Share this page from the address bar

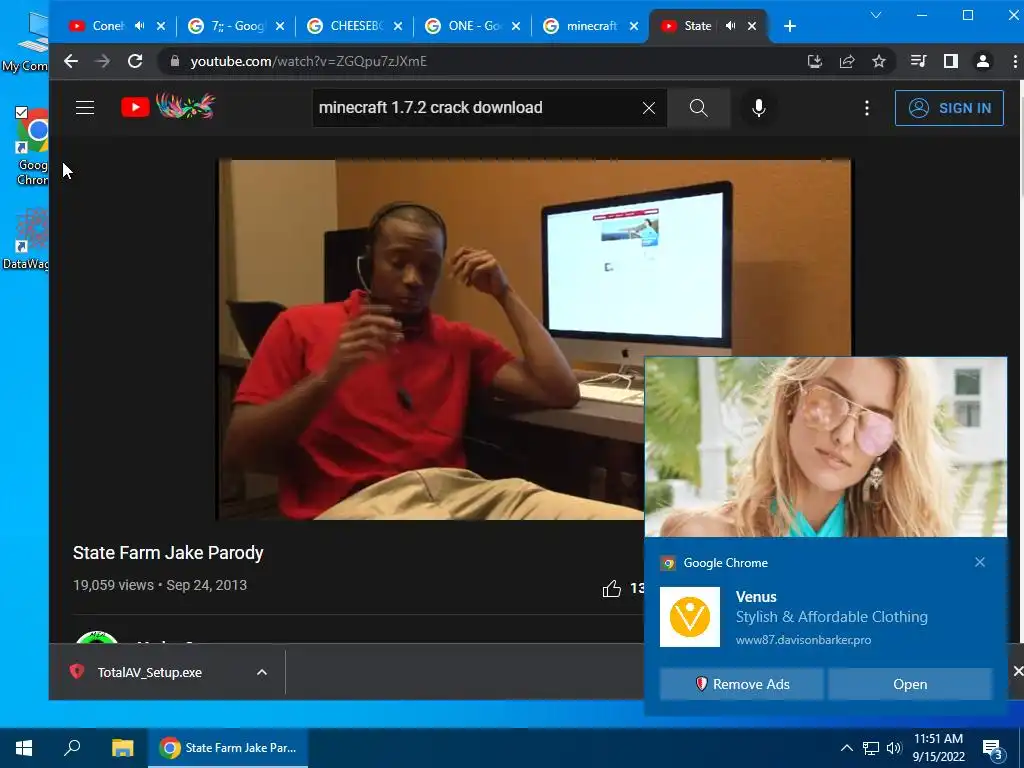(847, 61)
